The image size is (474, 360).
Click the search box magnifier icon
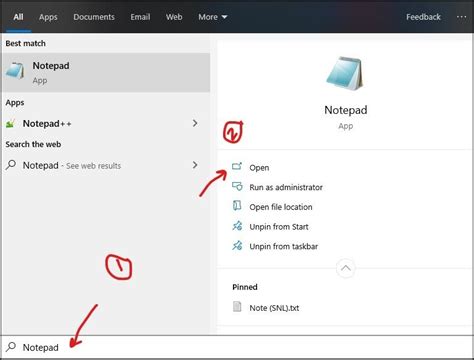[11, 347]
